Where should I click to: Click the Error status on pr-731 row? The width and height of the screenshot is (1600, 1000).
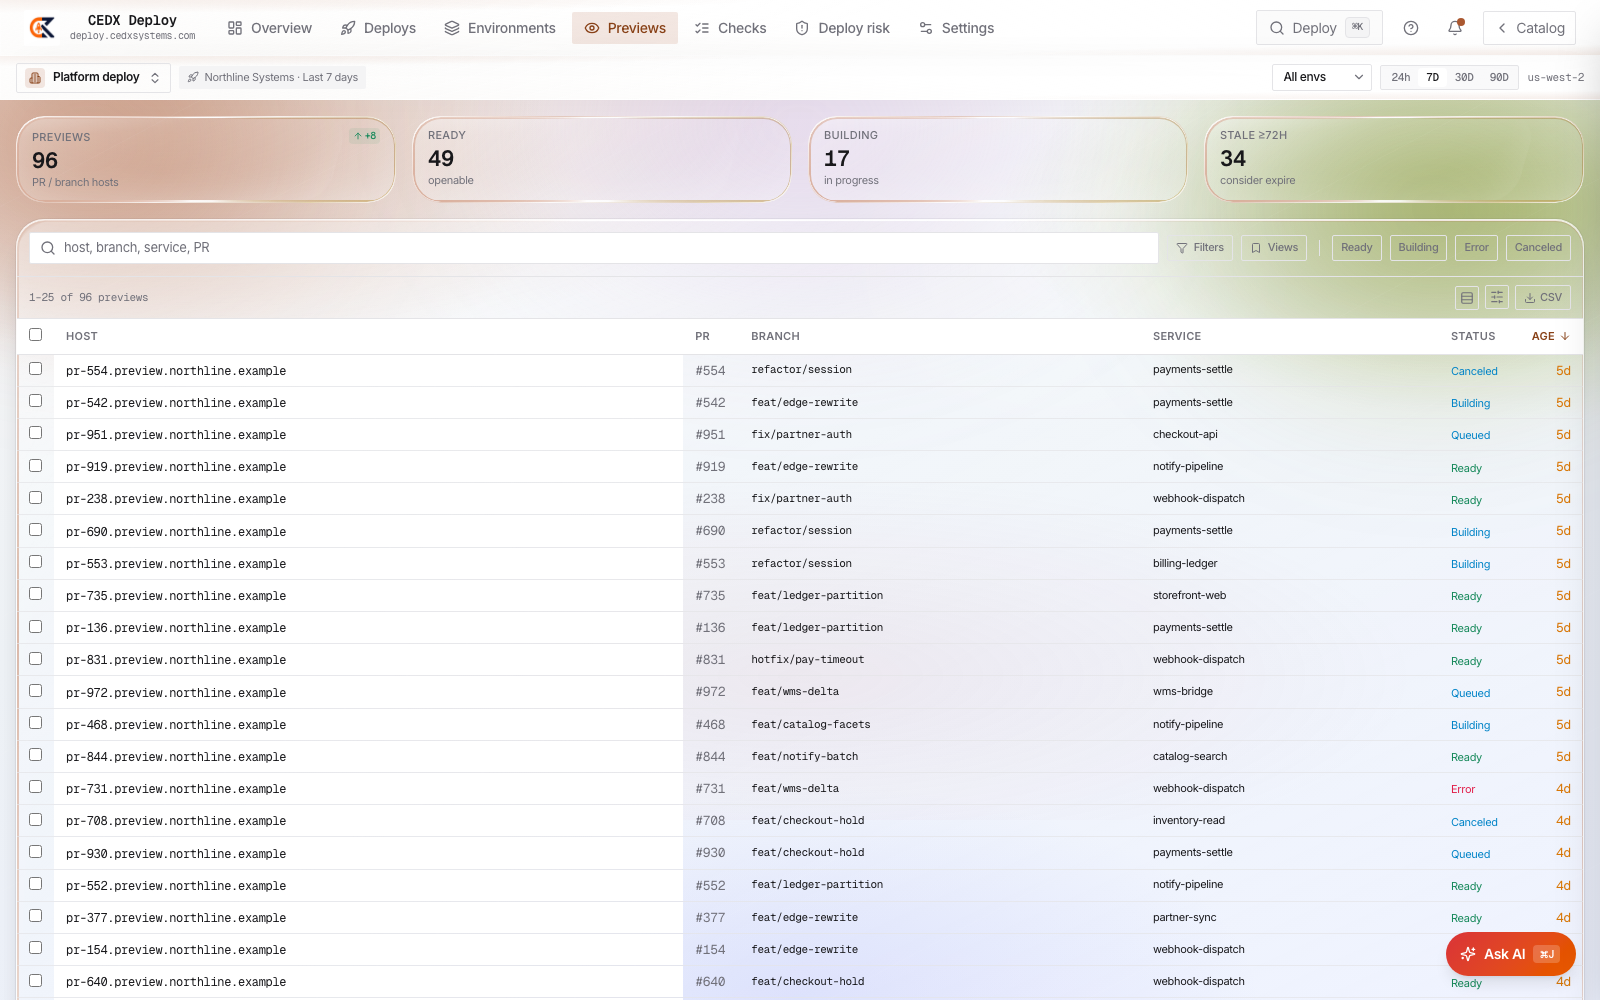1463,789
